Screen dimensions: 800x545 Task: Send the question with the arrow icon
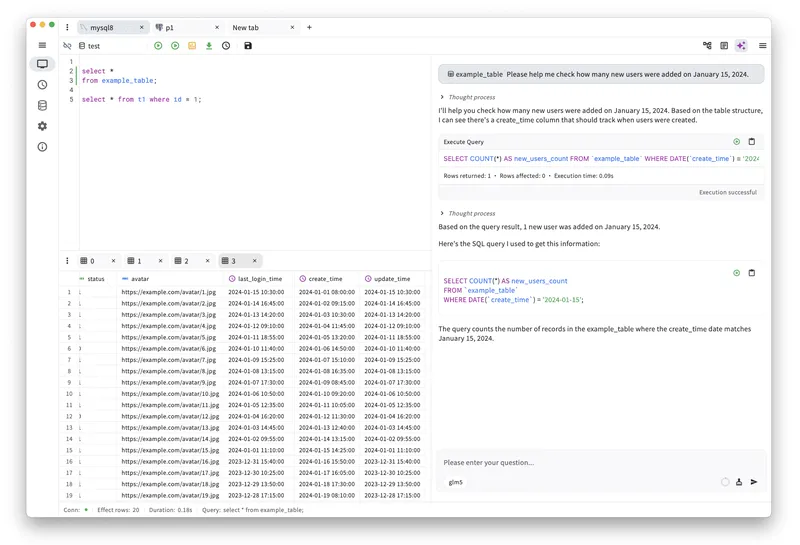[754, 482]
